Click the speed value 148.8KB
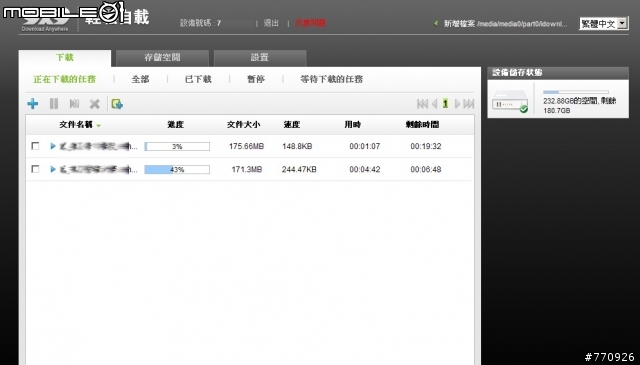The width and height of the screenshot is (640, 365). click(297, 146)
